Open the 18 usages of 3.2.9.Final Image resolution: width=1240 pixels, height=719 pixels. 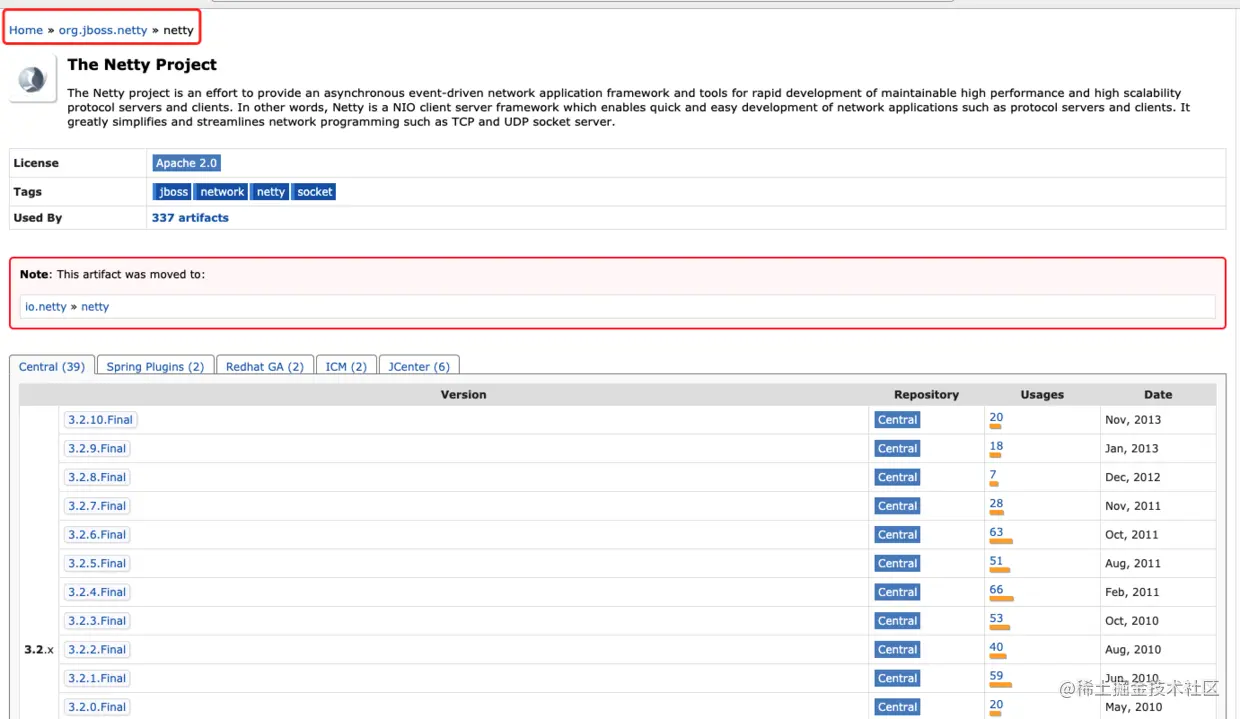pyautogui.click(x=996, y=447)
